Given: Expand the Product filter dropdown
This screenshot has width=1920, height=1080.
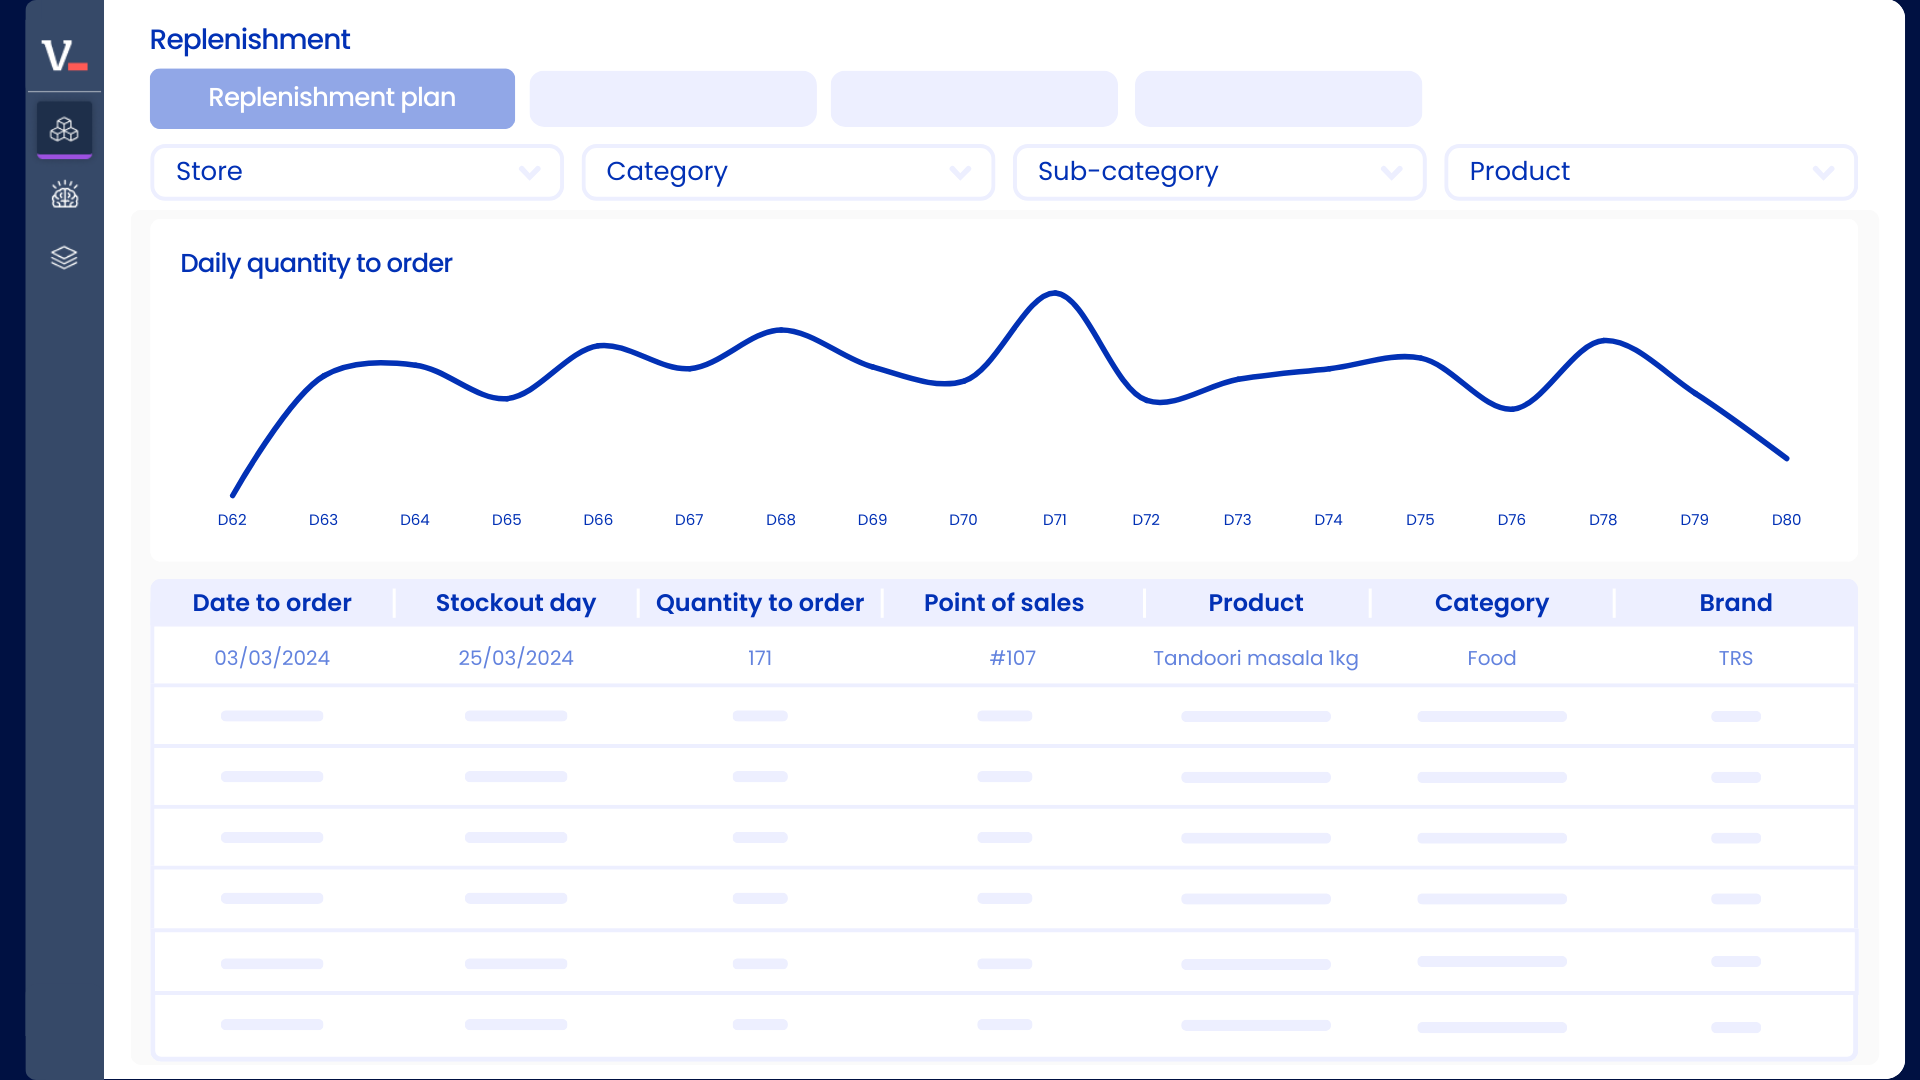Looking at the screenshot, I should click(x=1651, y=172).
